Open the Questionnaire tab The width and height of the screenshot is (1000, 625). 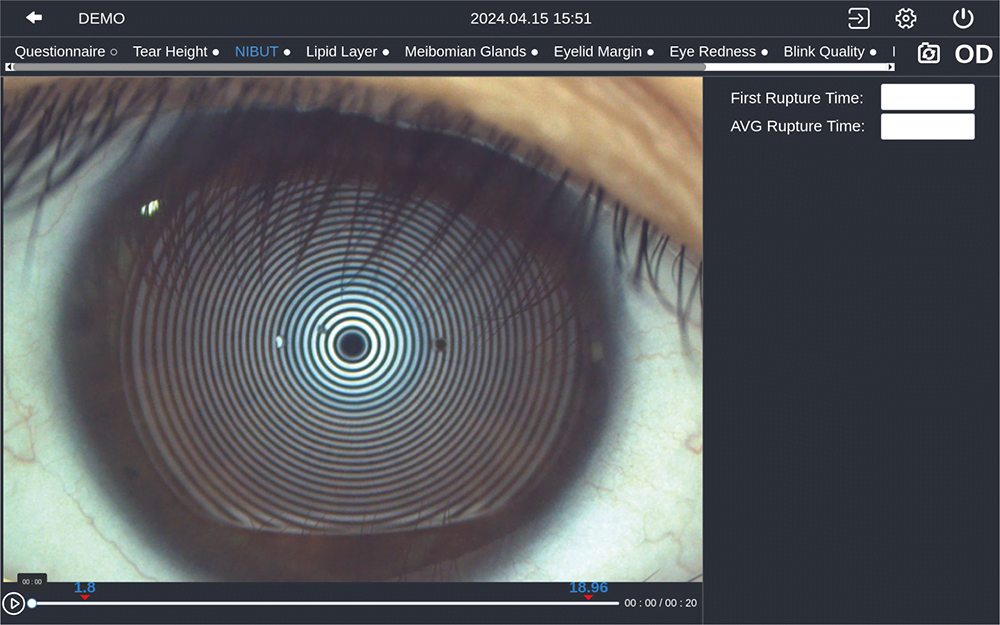click(60, 52)
